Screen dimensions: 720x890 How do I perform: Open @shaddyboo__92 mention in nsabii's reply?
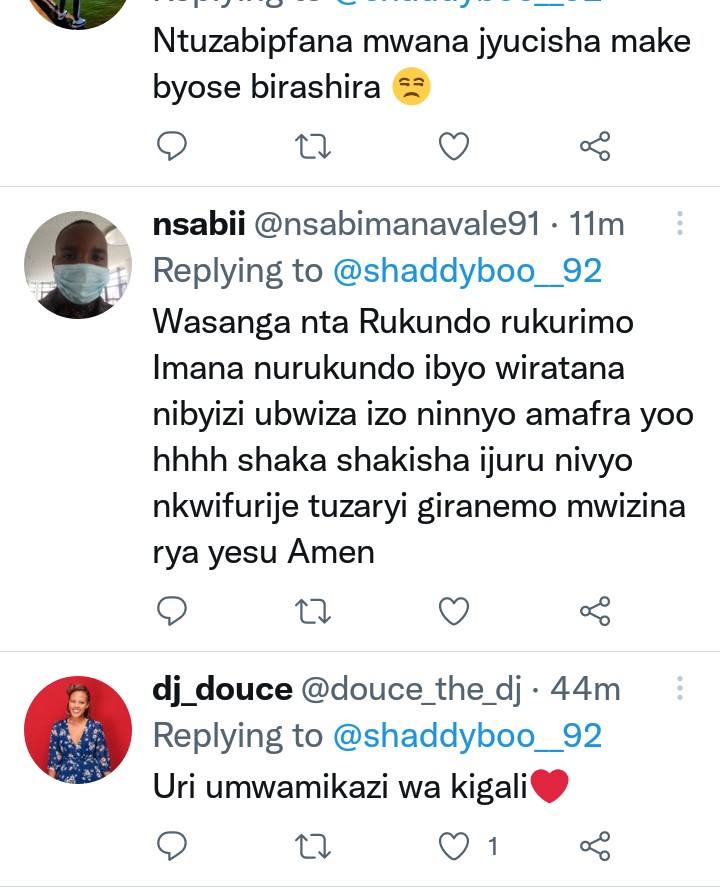(x=467, y=270)
